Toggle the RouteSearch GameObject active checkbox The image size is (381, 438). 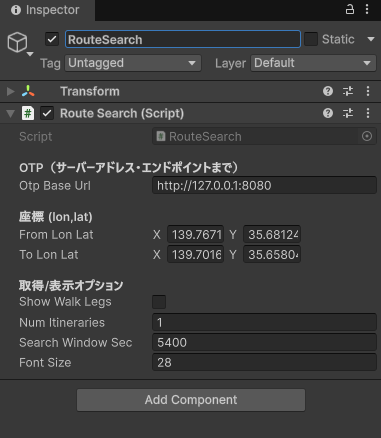(52, 39)
